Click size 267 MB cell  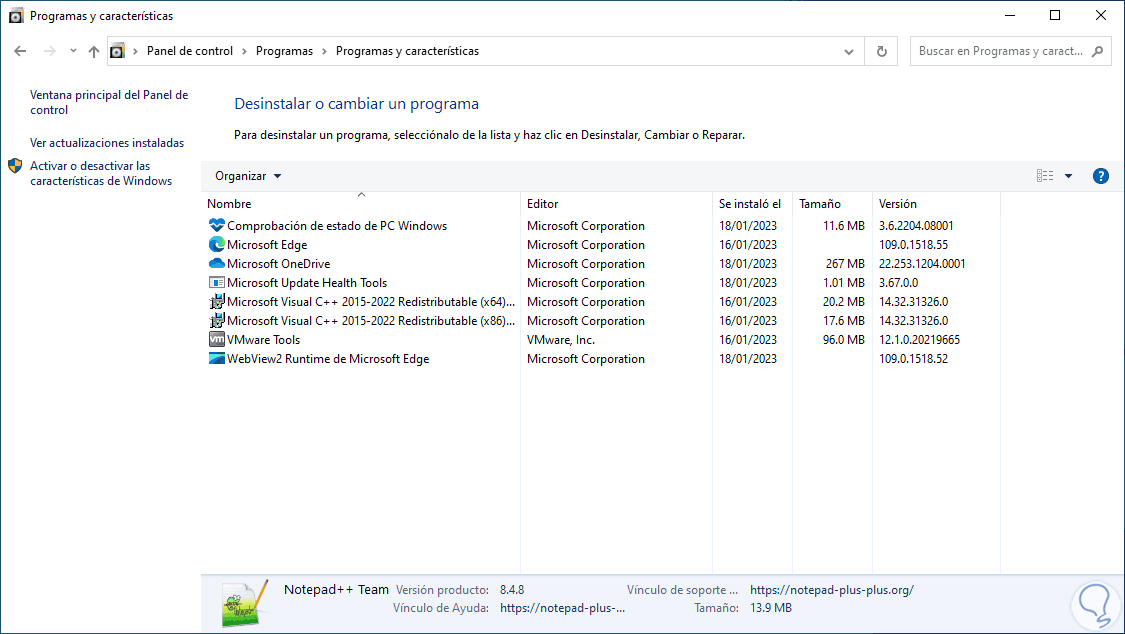[845, 264]
